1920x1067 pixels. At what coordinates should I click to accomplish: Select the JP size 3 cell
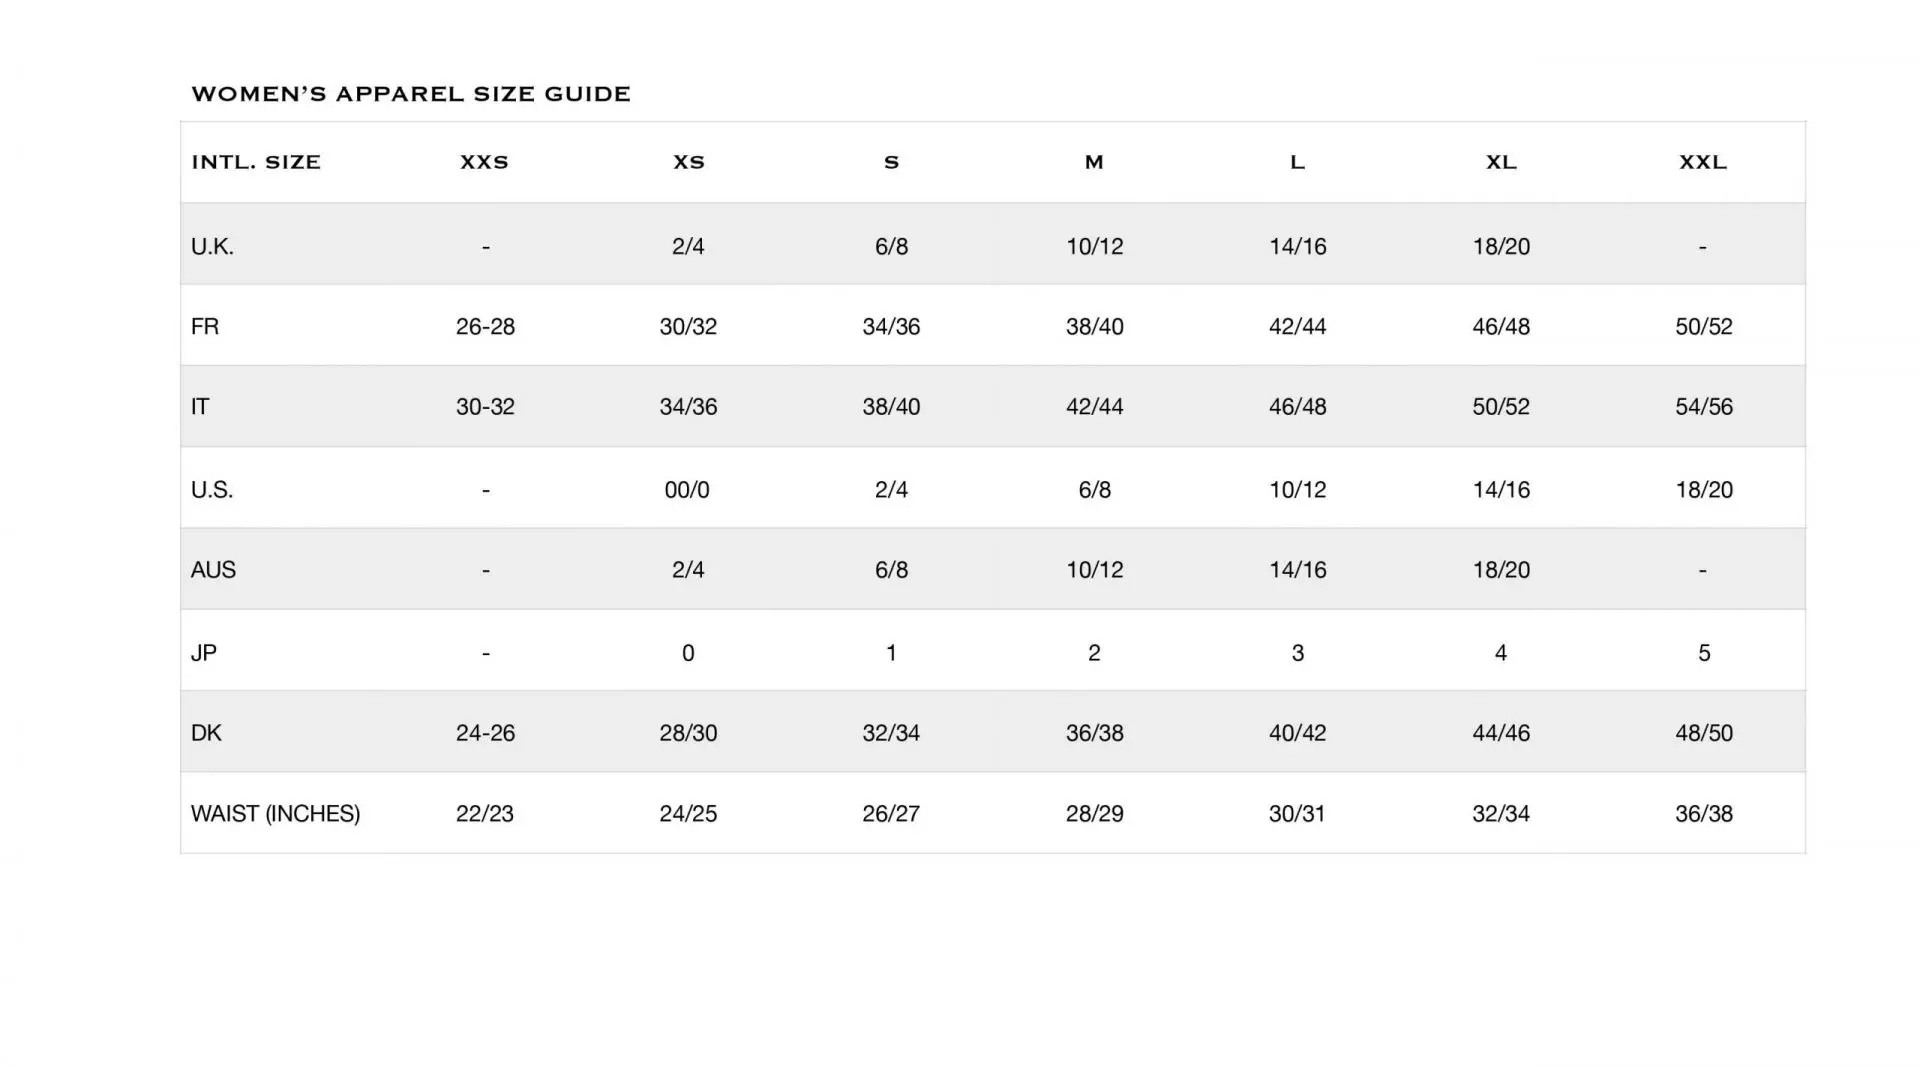point(1297,653)
